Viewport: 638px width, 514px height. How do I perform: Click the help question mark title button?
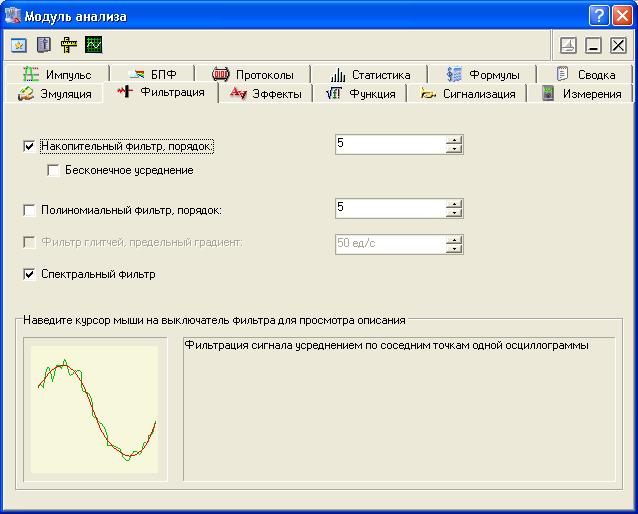point(599,16)
